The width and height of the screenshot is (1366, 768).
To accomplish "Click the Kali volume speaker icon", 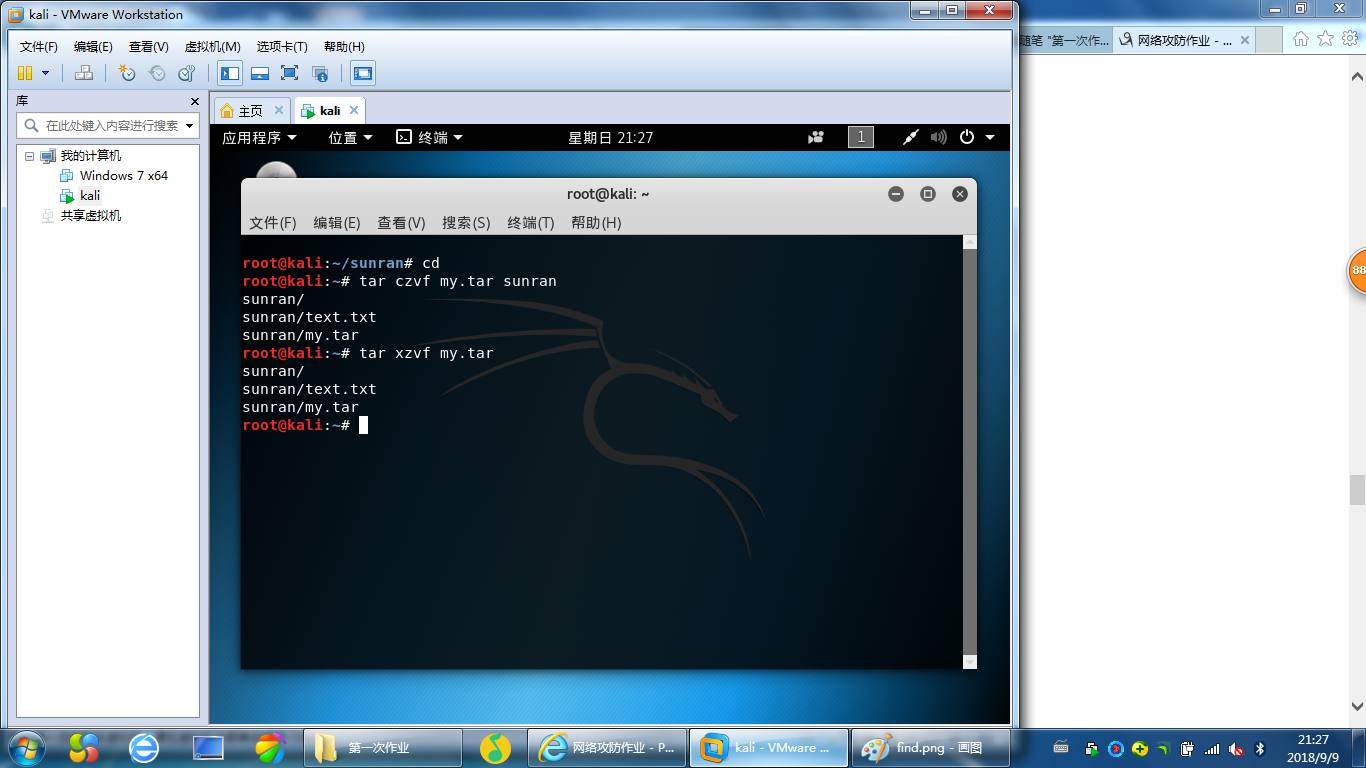I will pyautogui.click(x=938, y=137).
